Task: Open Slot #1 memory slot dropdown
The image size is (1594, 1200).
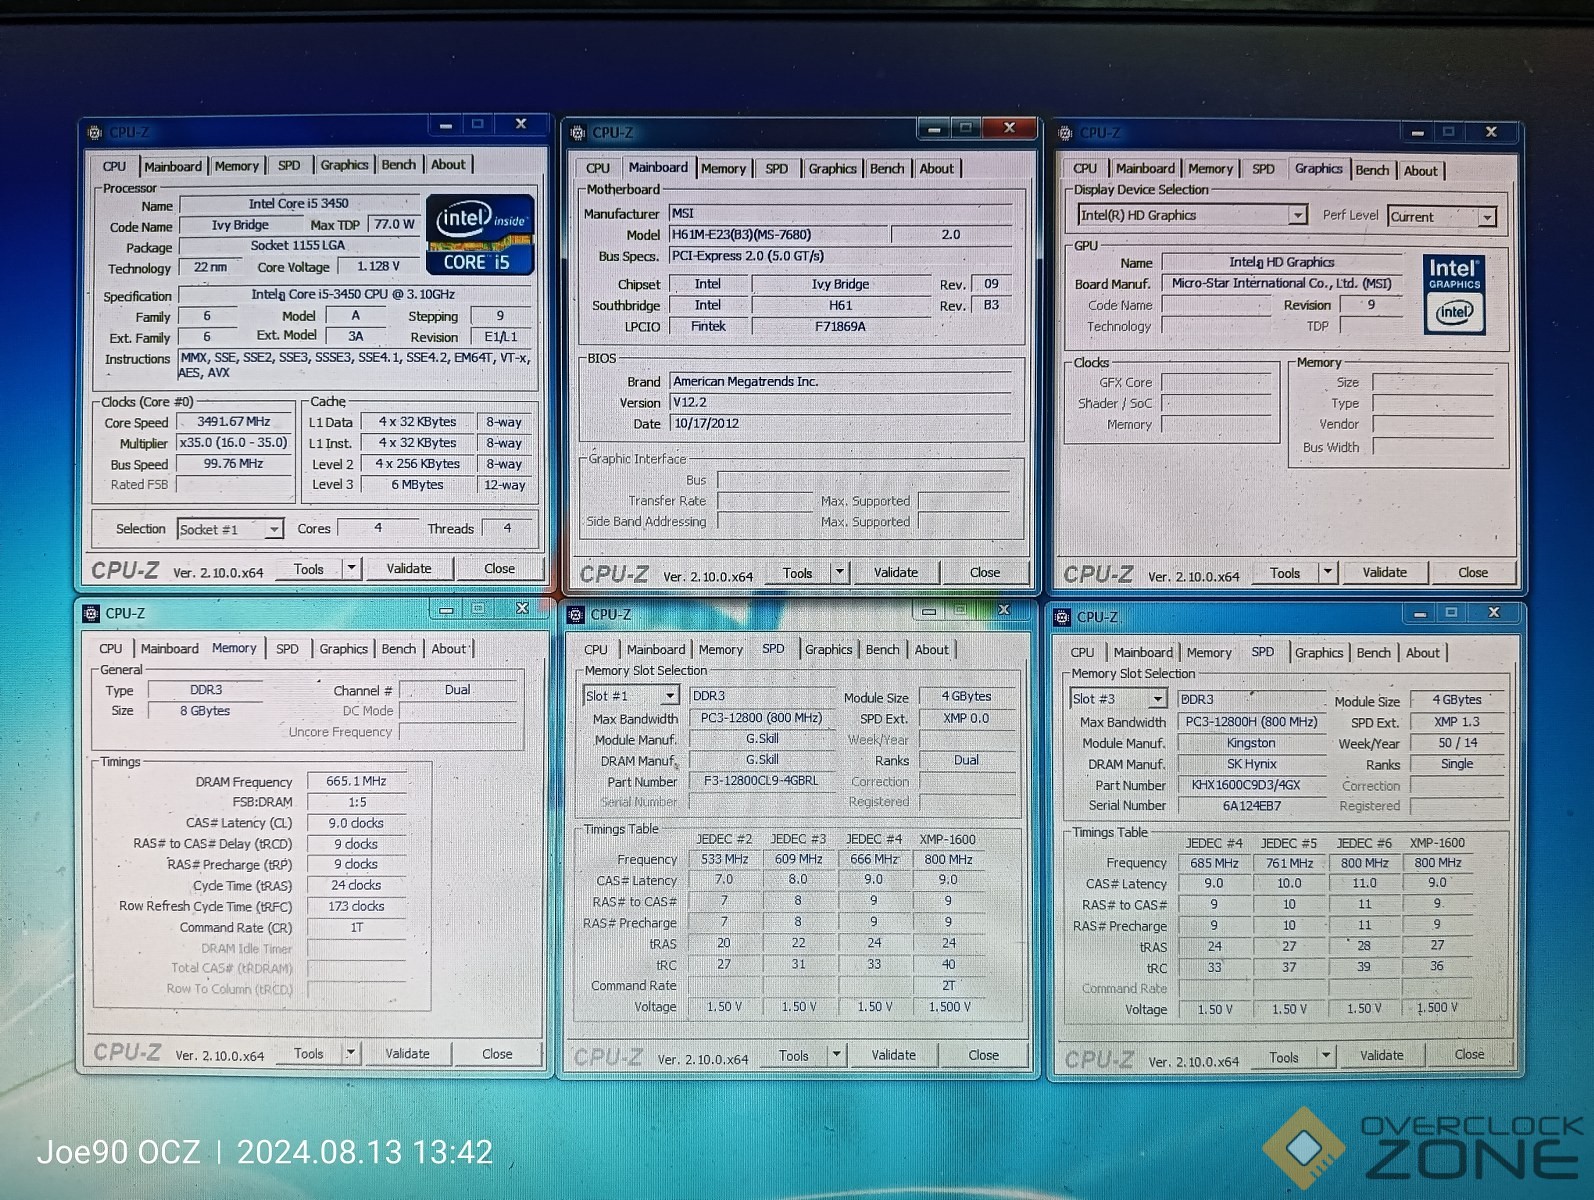Action: coord(669,696)
